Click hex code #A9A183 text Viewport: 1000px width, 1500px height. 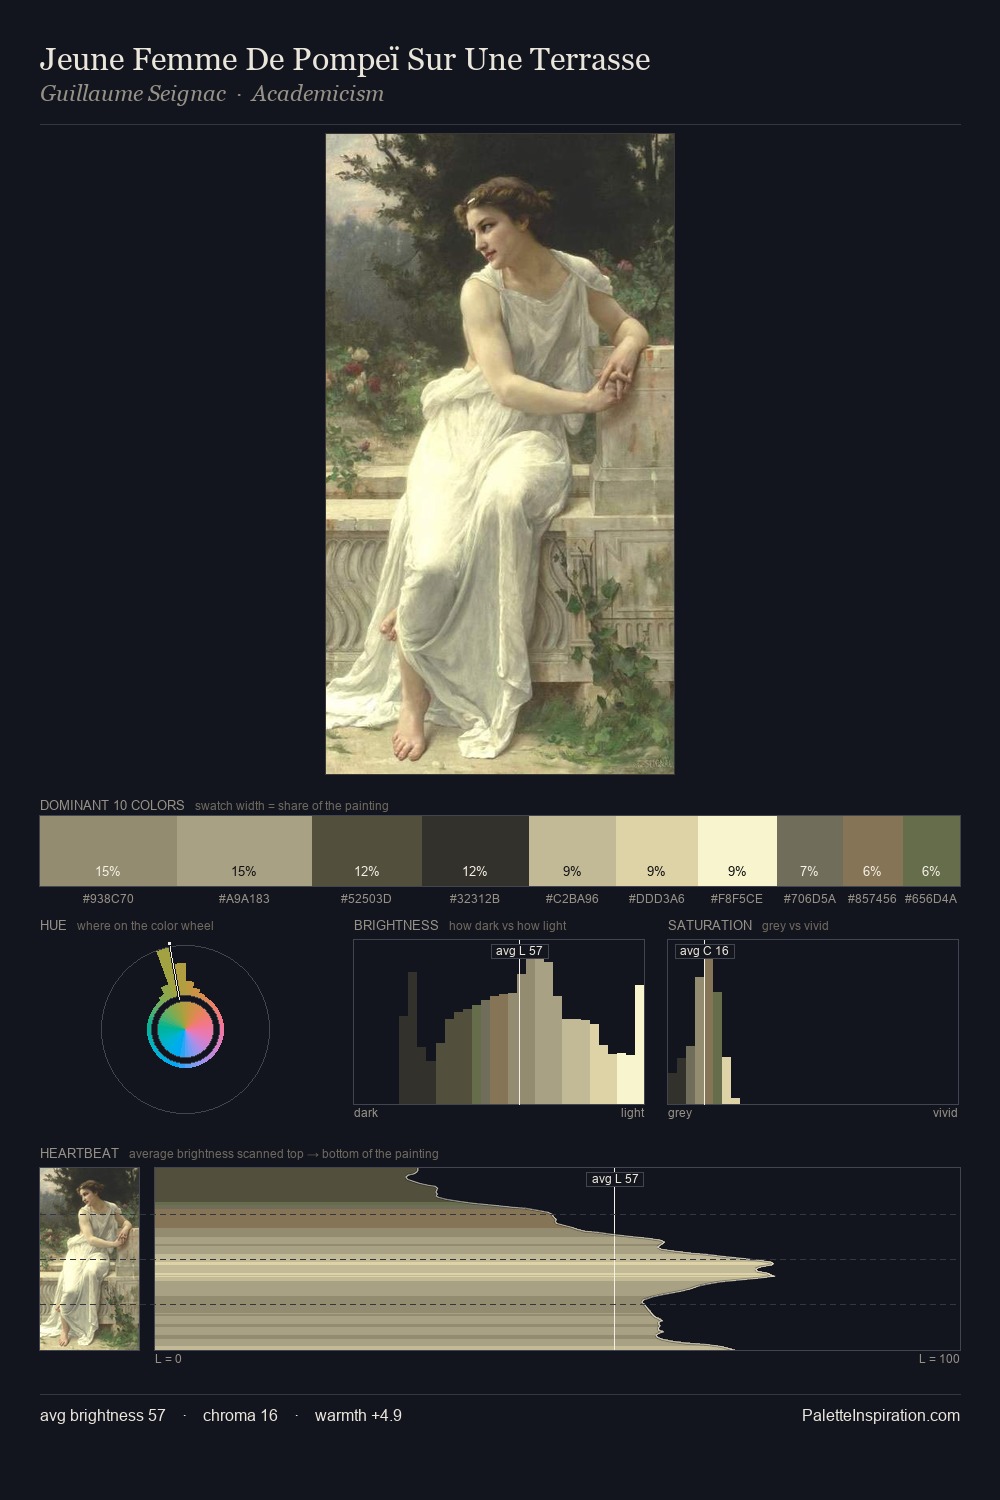(x=244, y=899)
